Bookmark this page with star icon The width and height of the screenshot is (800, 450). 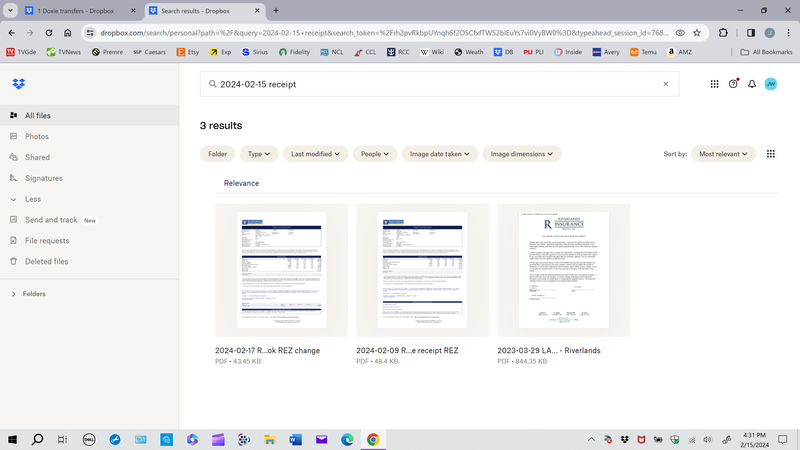click(696, 33)
